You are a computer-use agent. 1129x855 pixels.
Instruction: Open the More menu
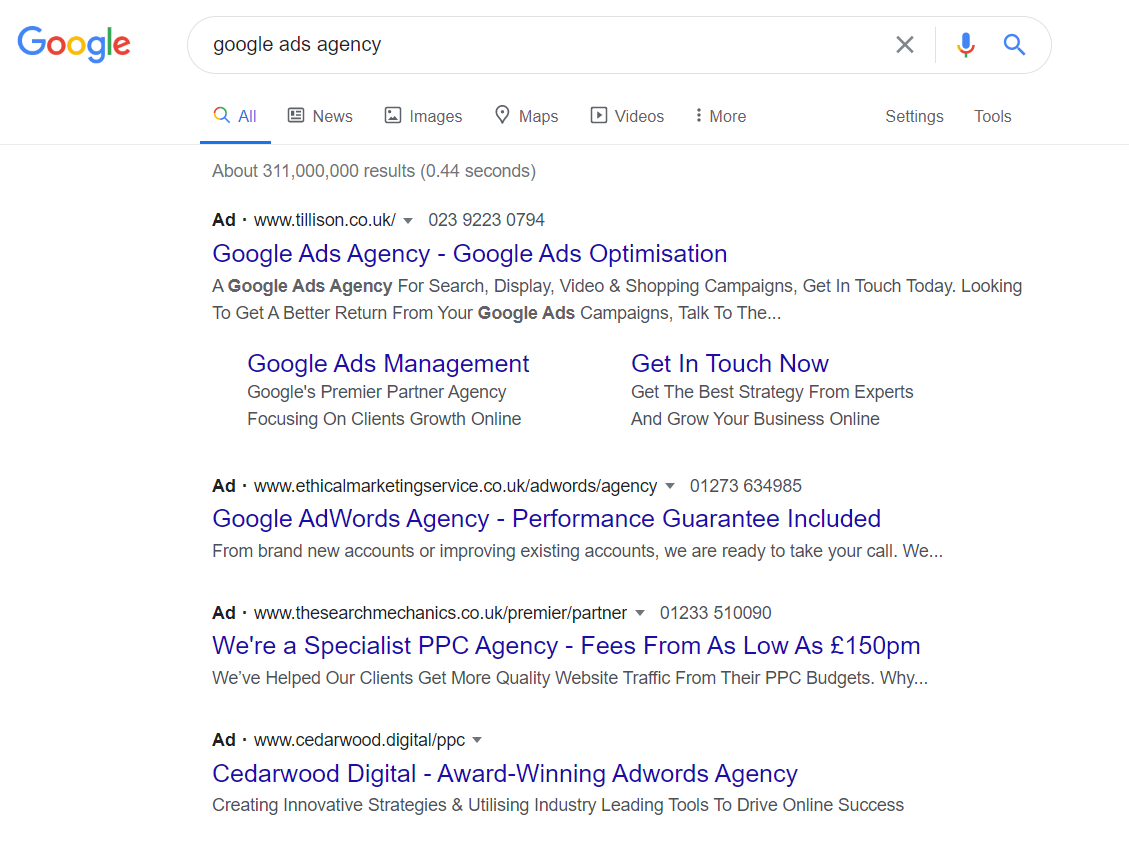pyautogui.click(x=720, y=116)
